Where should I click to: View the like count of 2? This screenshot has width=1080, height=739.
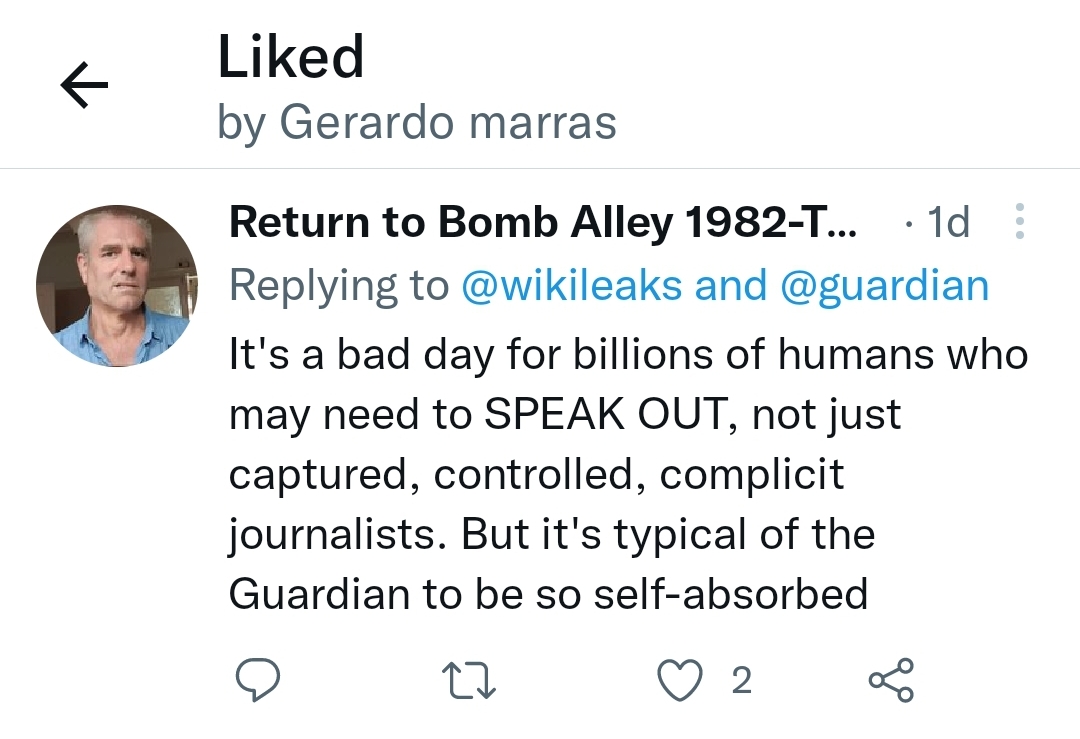click(x=741, y=680)
